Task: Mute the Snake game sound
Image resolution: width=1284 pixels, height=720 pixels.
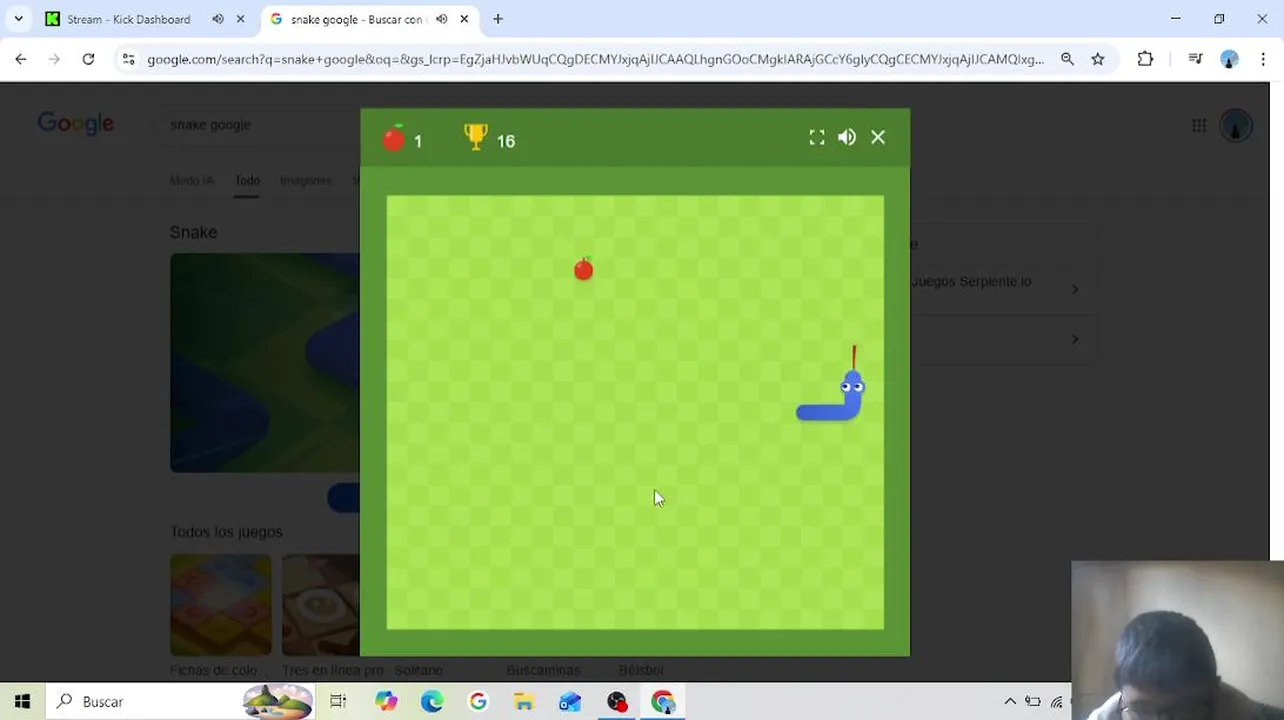Action: [847, 138]
